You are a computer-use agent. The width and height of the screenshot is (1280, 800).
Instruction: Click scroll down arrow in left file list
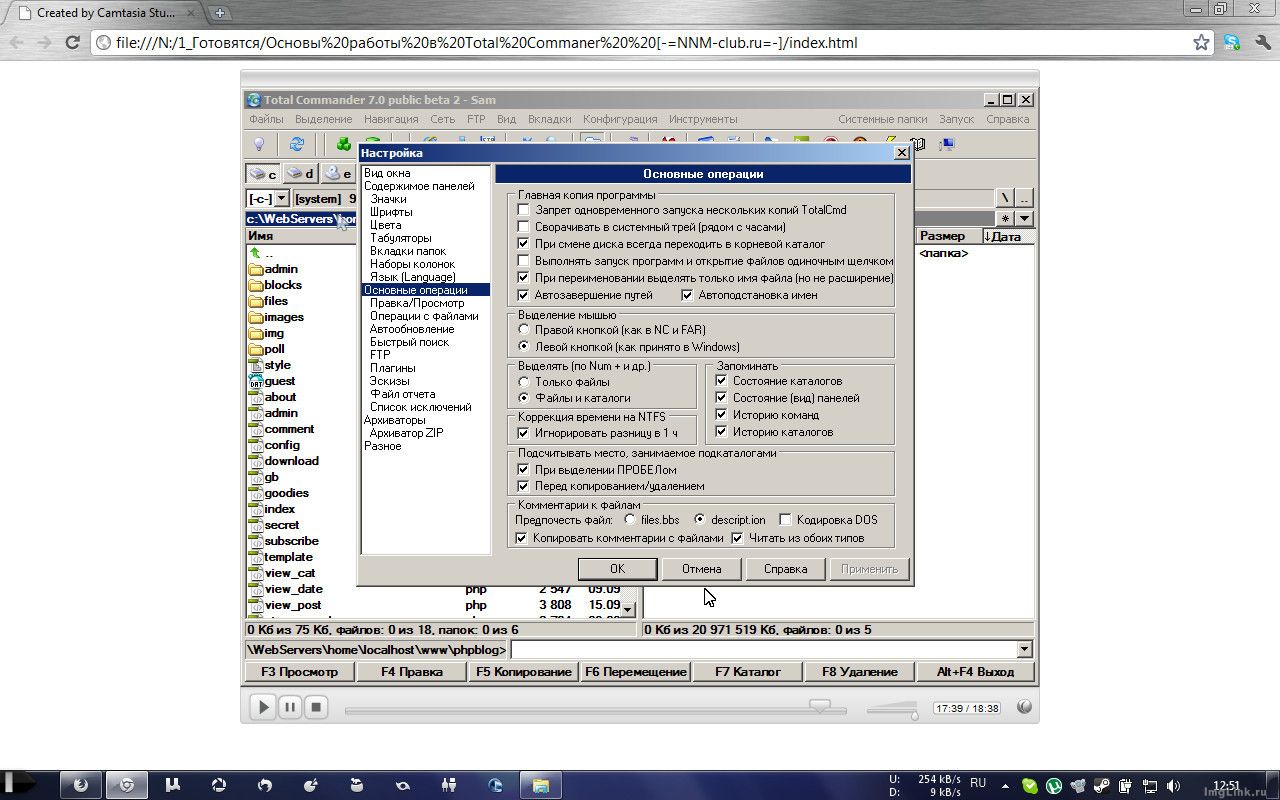(x=627, y=609)
